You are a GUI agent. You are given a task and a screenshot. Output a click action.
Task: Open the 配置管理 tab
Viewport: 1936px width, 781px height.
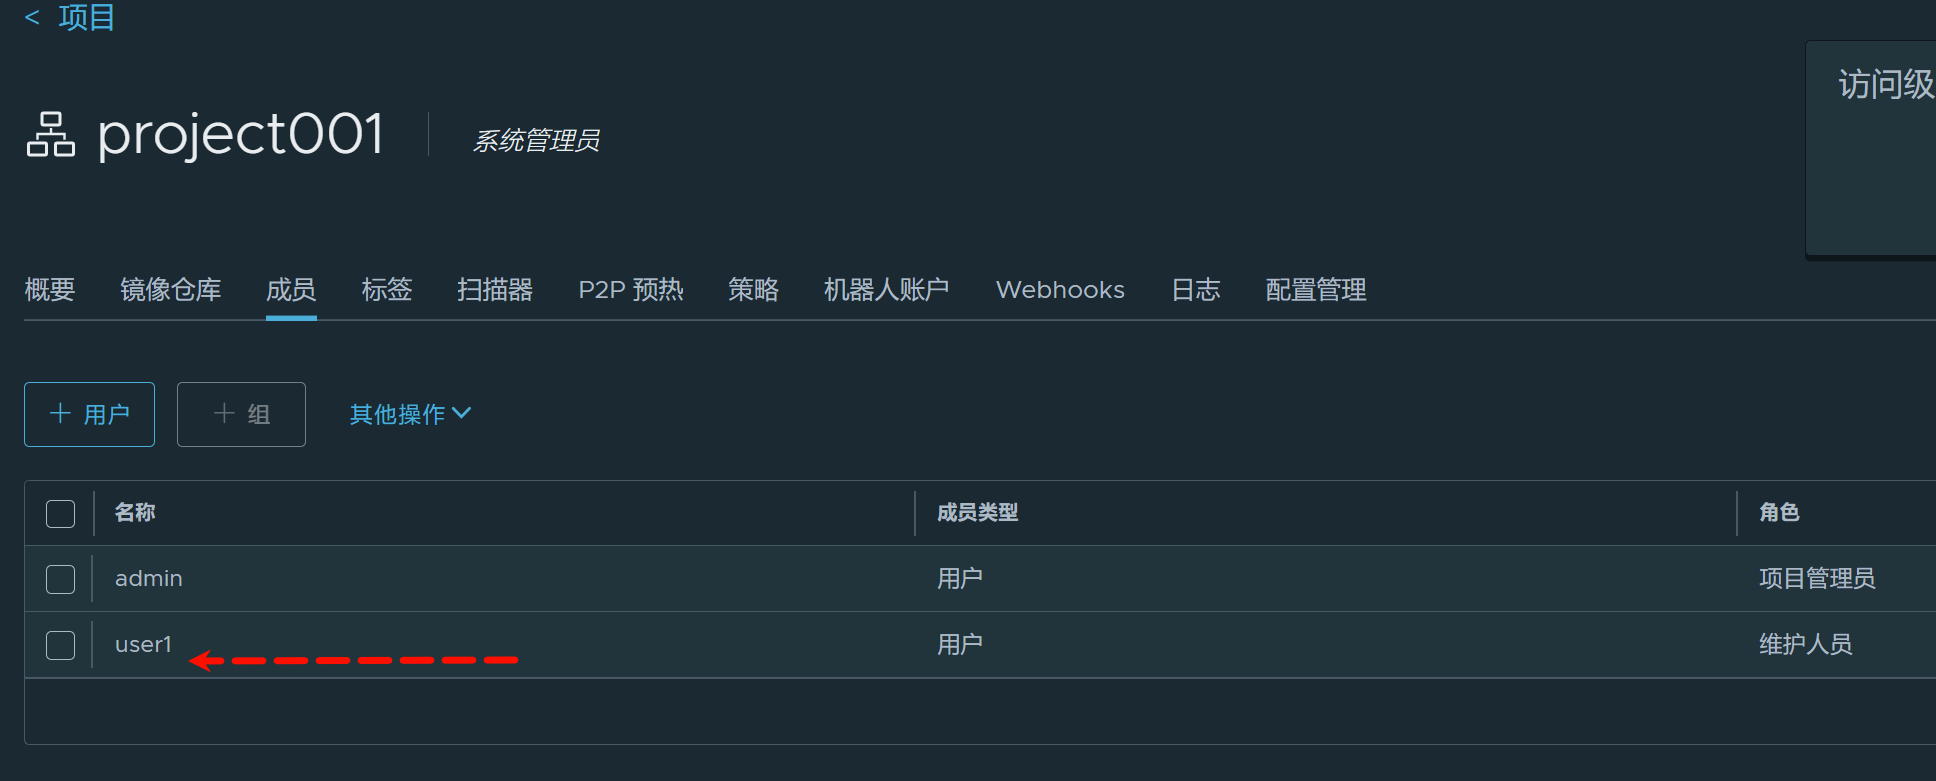1316,290
